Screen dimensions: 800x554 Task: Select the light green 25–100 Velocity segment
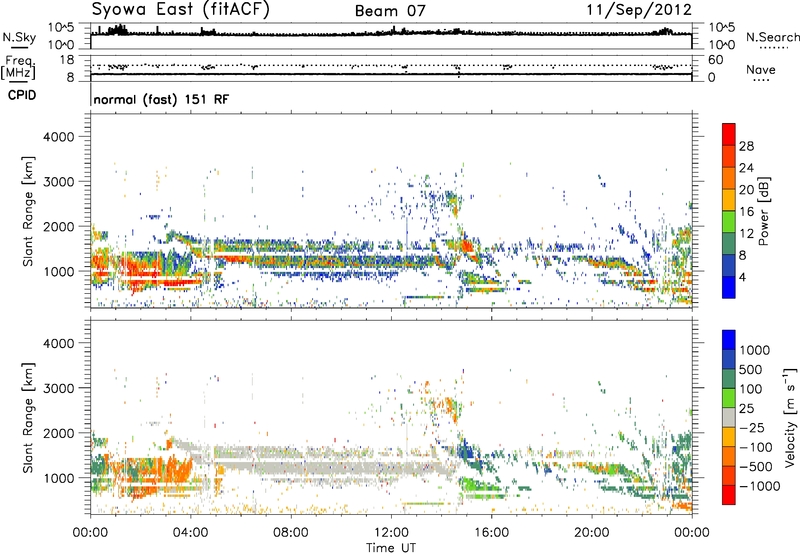729,399
